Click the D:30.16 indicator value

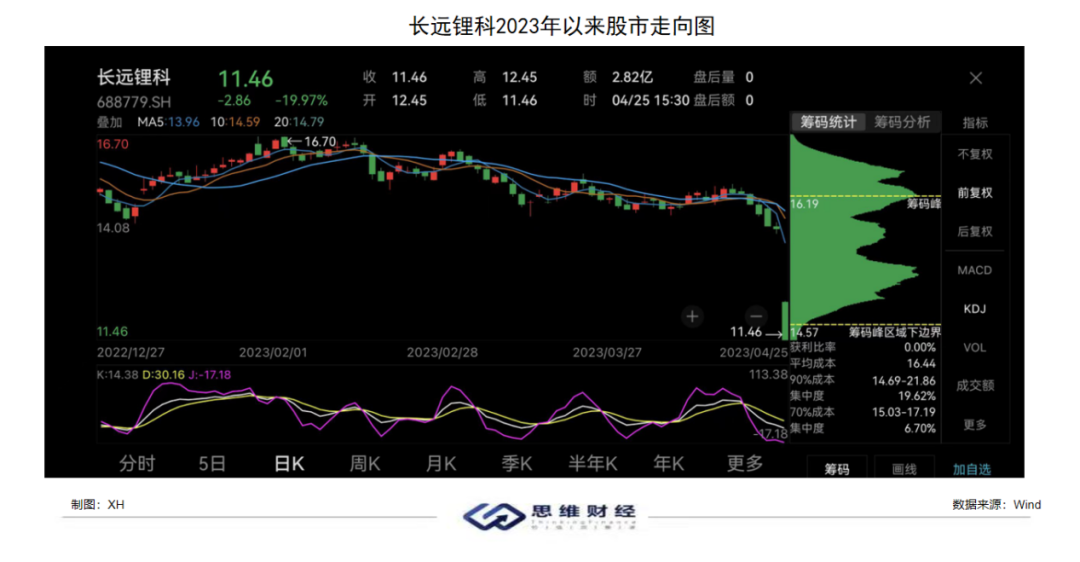click(x=163, y=375)
